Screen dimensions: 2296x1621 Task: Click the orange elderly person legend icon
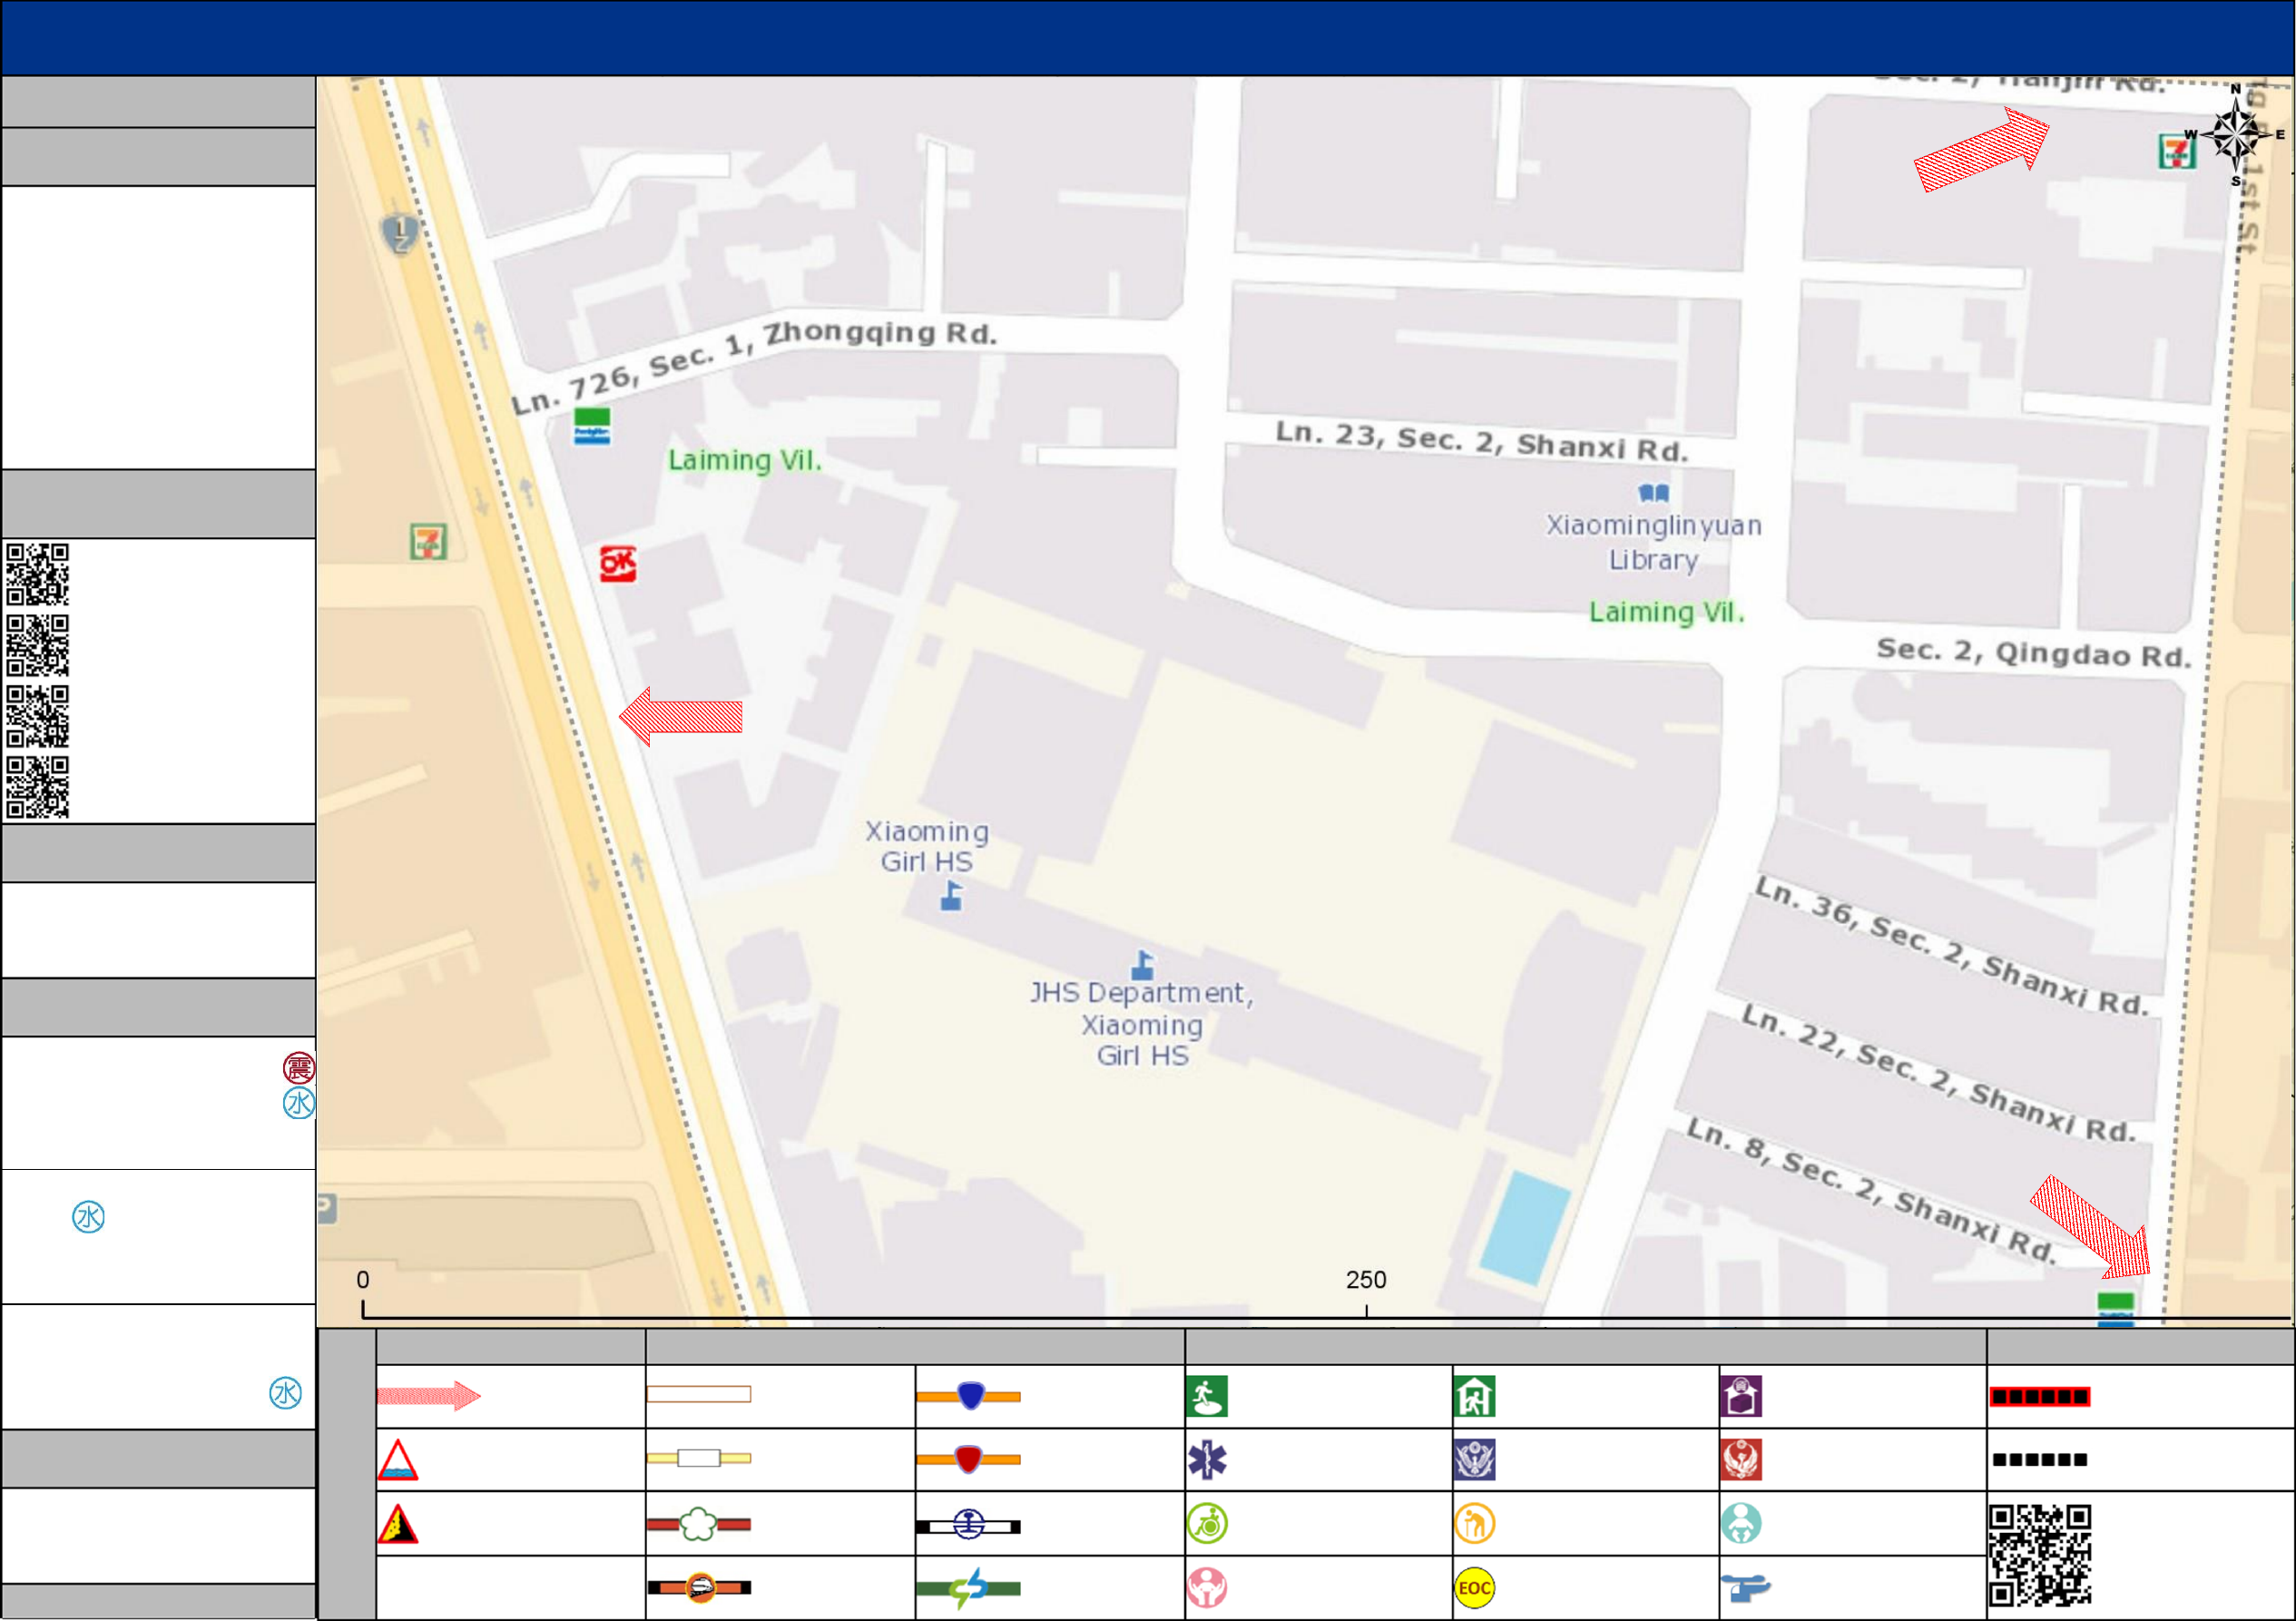[1475, 1524]
